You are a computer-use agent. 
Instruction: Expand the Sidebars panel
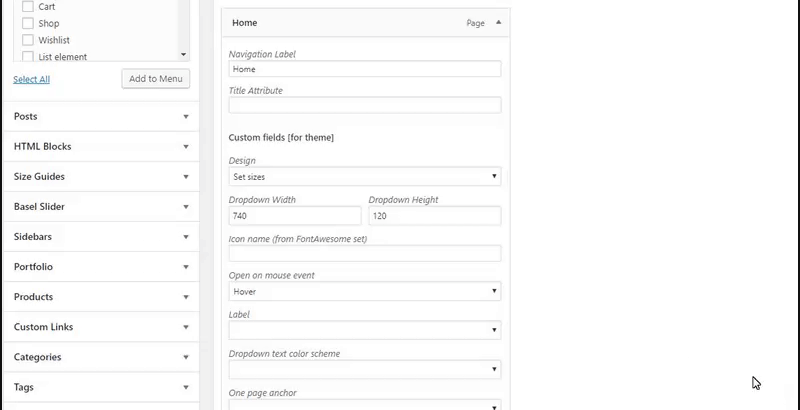point(100,236)
